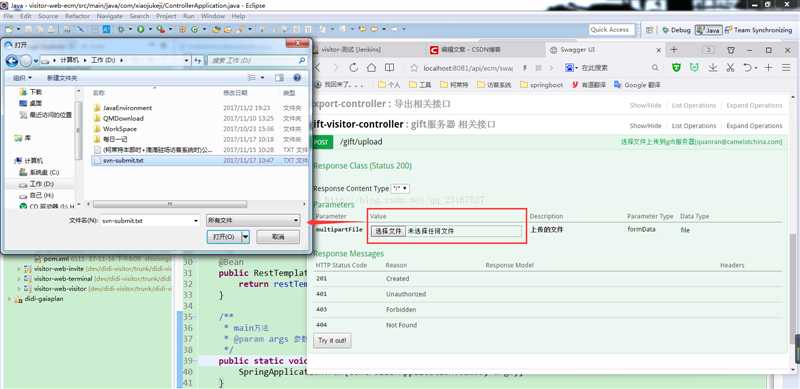This screenshot has width=800, height=389.
Task: Click the 打开(O) button
Action: click(224, 237)
